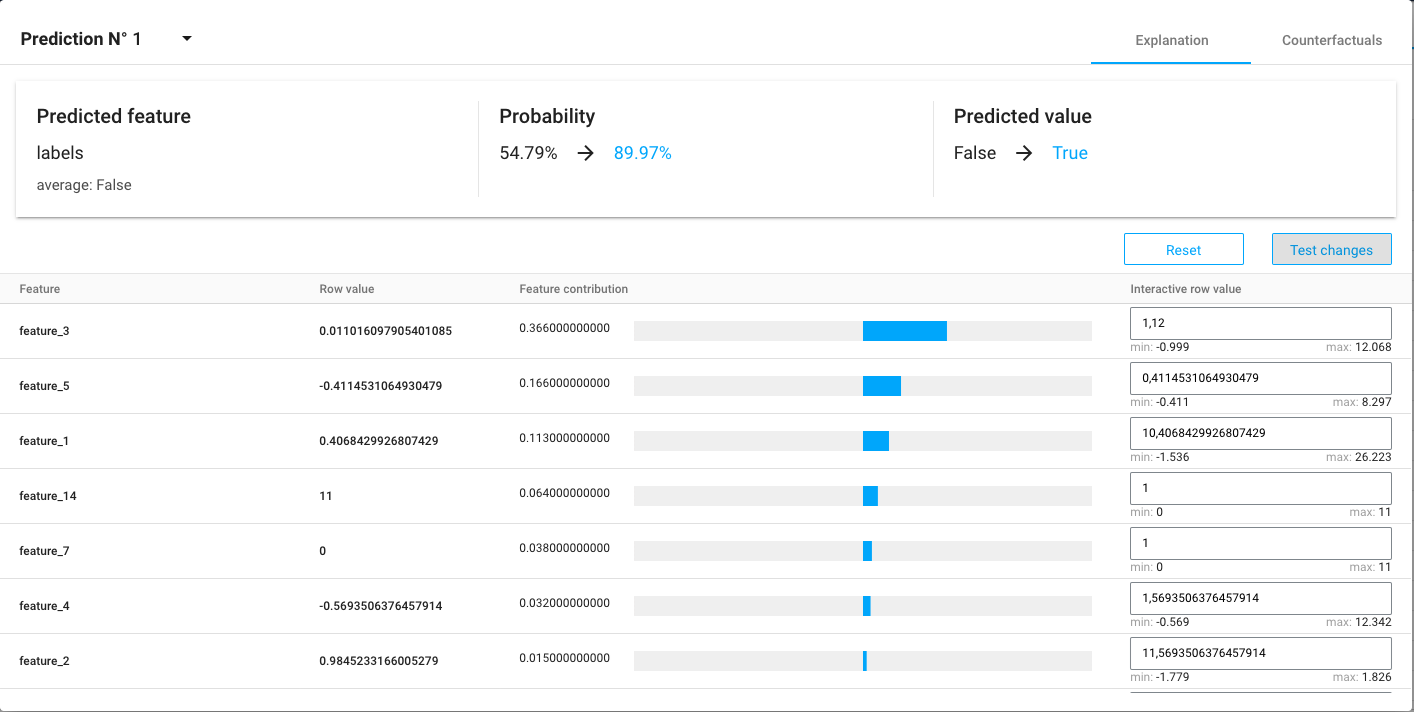This screenshot has width=1414, height=712.
Task: Select the feature_3 interactive value field
Action: click(1260, 323)
